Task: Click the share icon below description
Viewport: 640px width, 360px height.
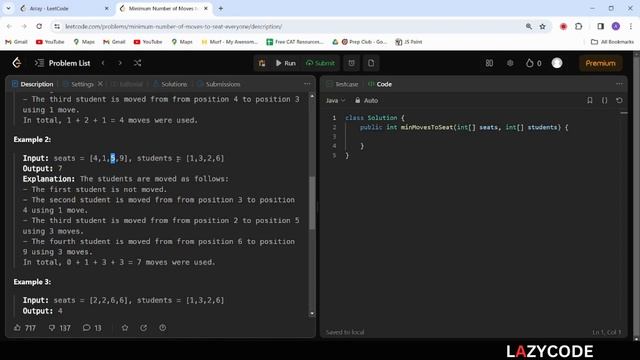Action: click(144, 328)
